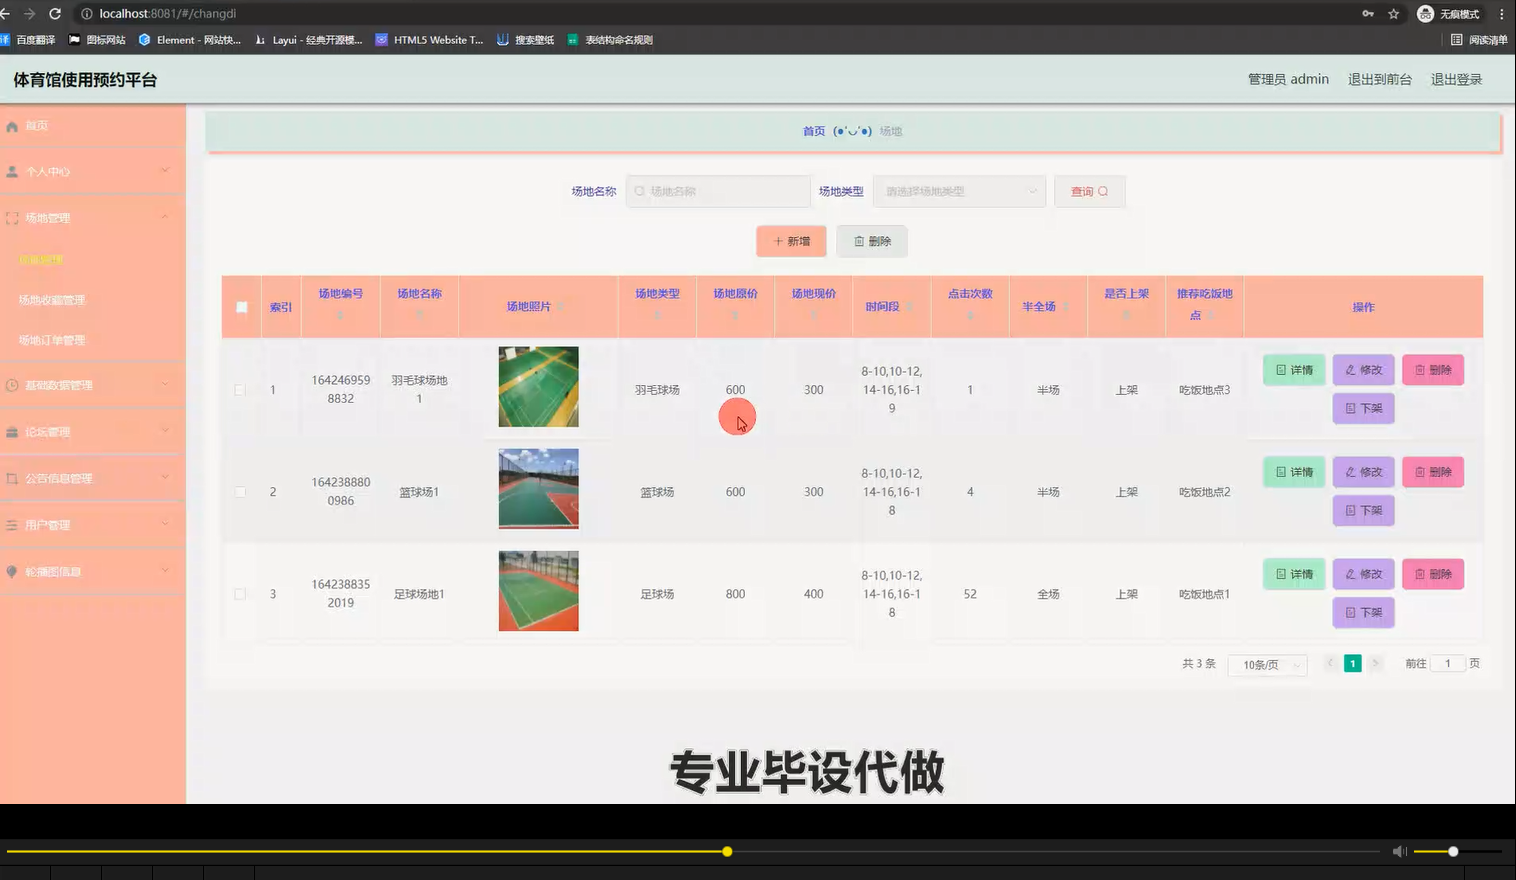Click the 查询 search button
1516x880 pixels.
(1089, 191)
